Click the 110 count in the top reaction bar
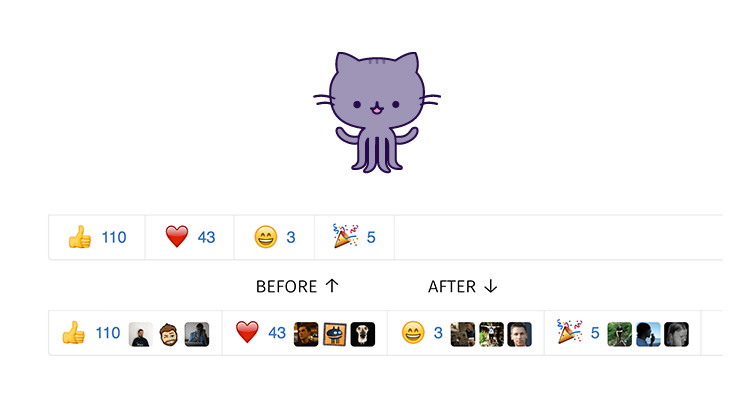The height and width of the screenshot is (420, 750). pos(114,237)
